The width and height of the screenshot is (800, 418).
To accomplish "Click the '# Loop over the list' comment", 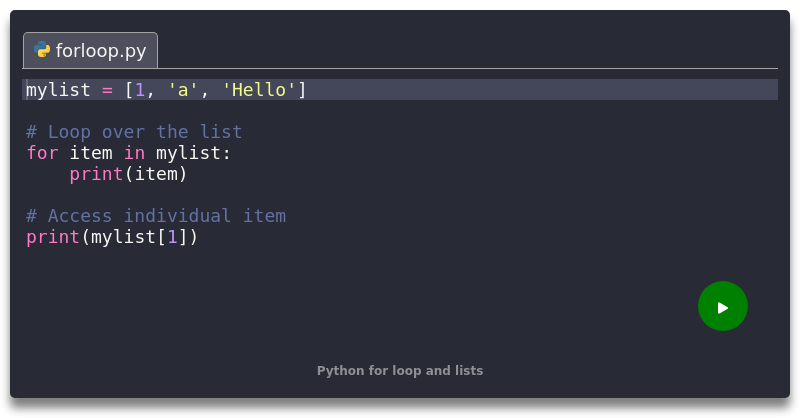I will click(x=134, y=132).
